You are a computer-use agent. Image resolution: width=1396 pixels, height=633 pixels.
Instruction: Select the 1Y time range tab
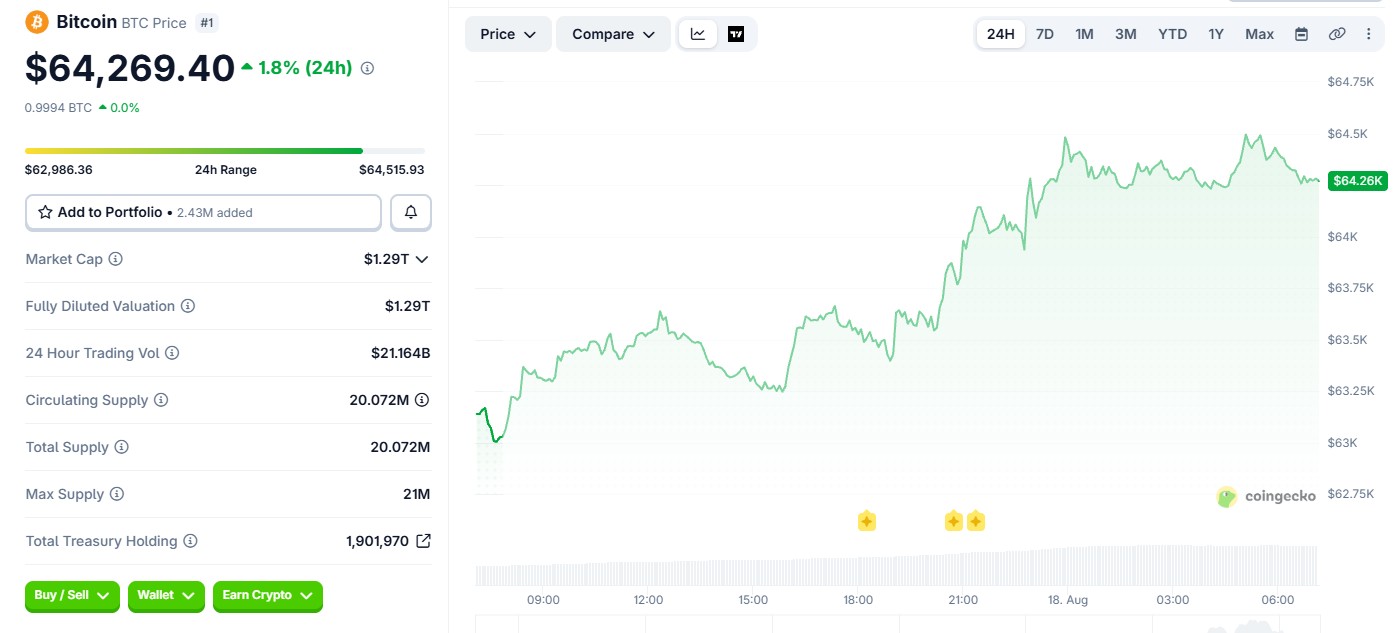(1216, 34)
